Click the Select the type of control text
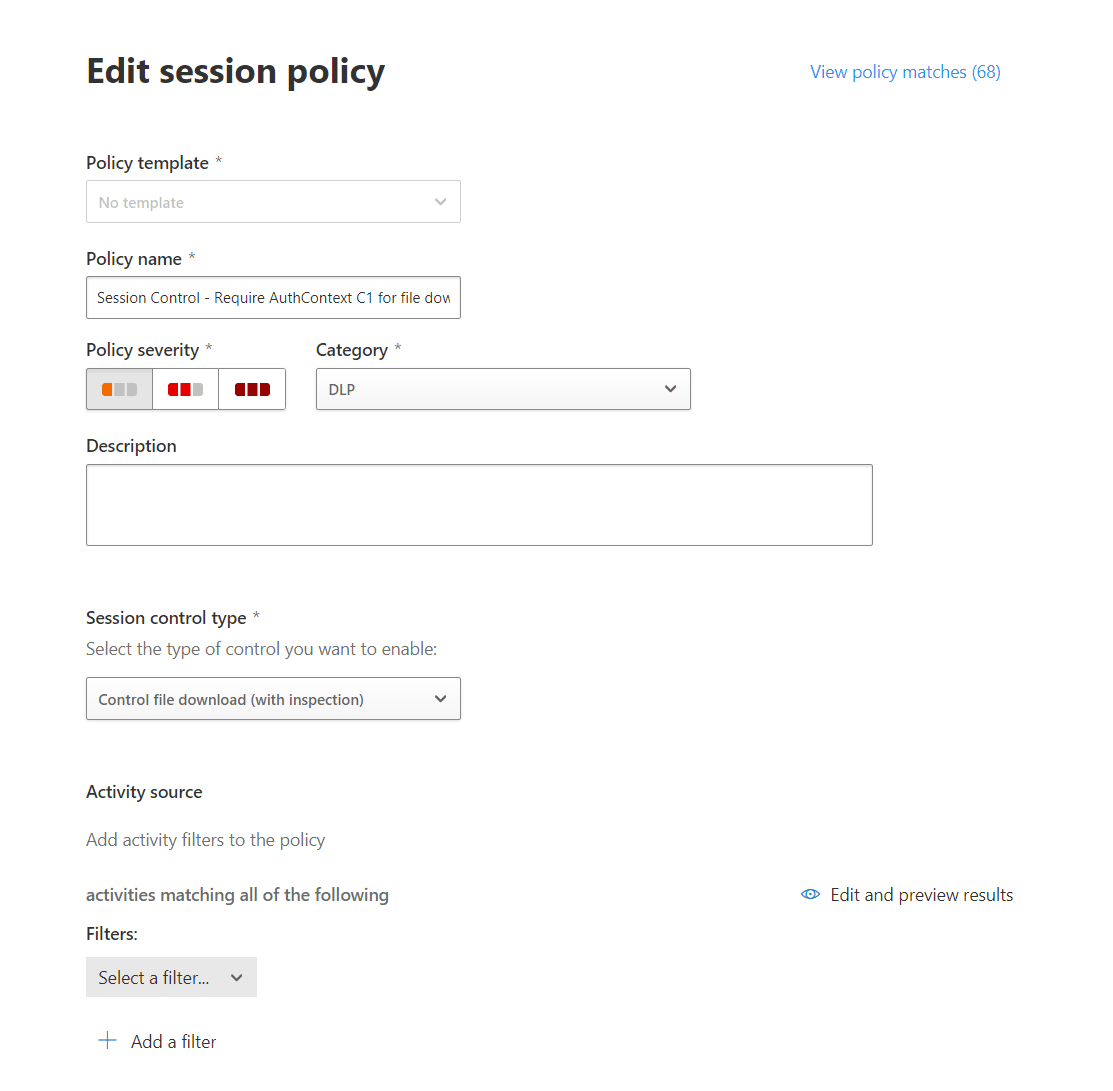The image size is (1113, 1091). [x=261, y=649]
